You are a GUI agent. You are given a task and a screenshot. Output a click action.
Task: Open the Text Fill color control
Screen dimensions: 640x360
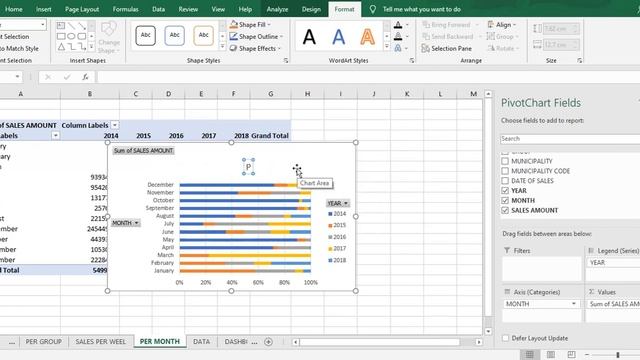click(401, 25)
